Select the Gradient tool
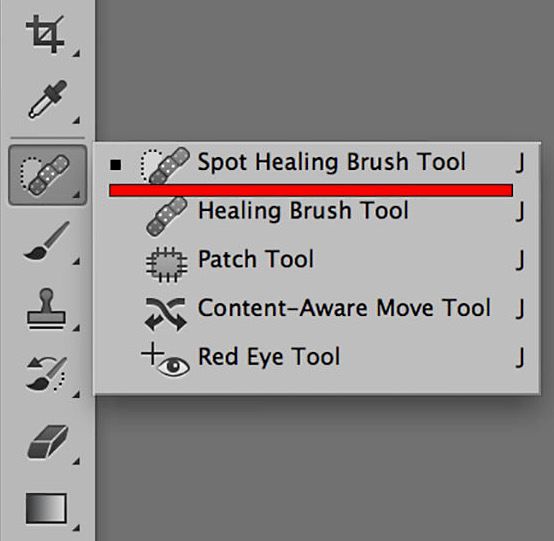 [46, 508]
